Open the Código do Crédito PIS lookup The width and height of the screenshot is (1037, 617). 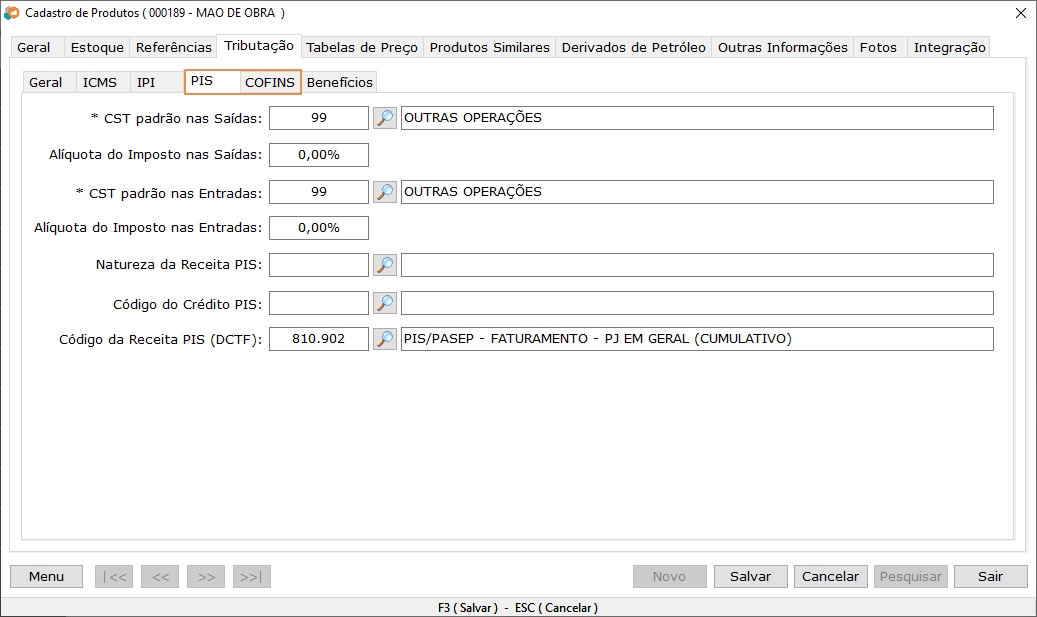coord(385,303)
